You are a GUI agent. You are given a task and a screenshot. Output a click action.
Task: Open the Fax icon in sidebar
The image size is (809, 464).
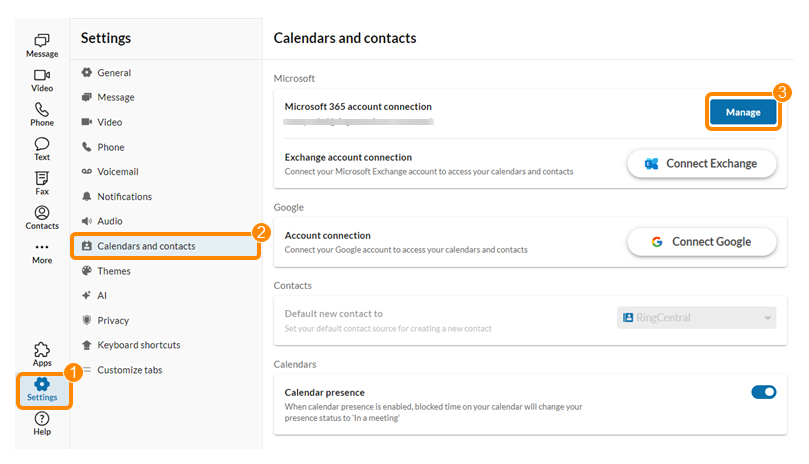[42, 178]
